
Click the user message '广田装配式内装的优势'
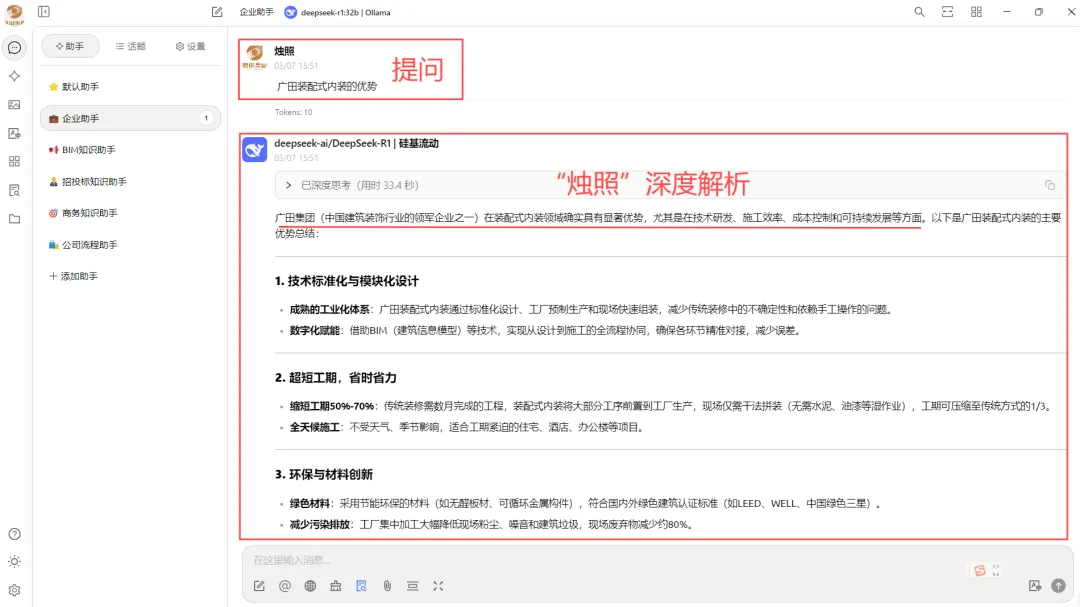point(327,86)
